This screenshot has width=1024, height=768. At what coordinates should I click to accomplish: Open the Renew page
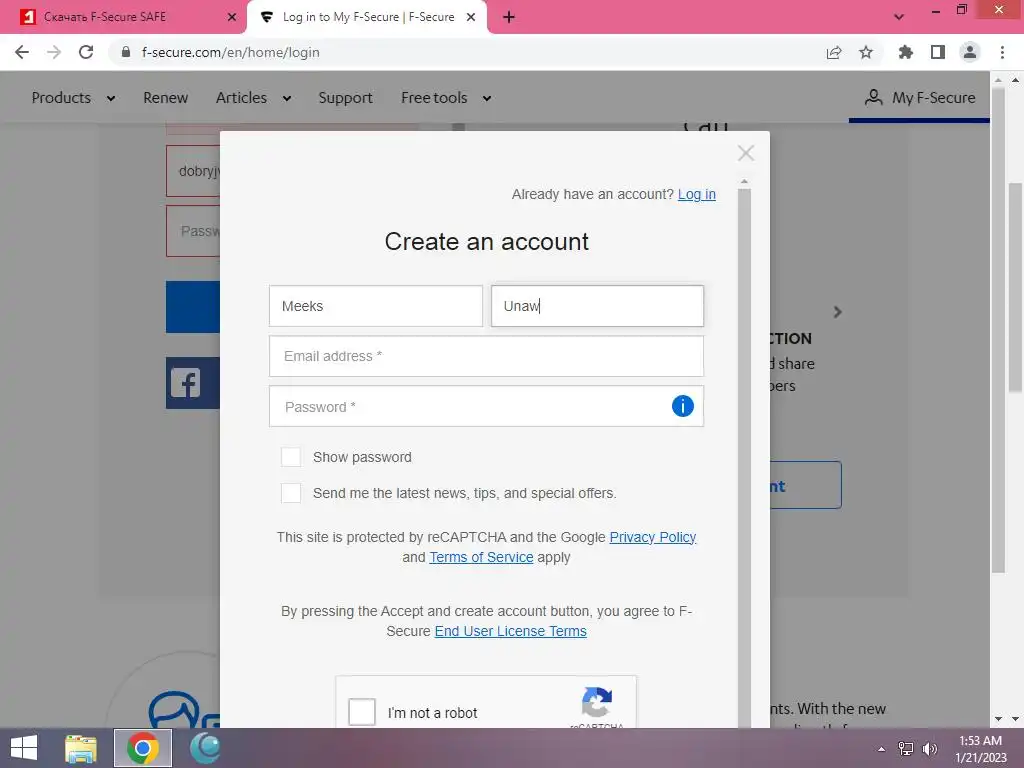pos(165,98)
